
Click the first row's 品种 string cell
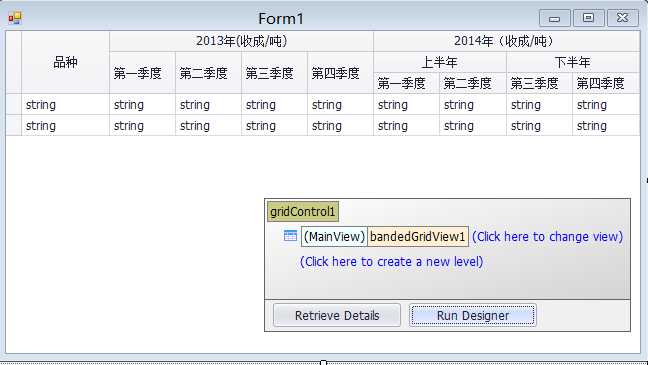pyautogui.click(x=65, y=105)
